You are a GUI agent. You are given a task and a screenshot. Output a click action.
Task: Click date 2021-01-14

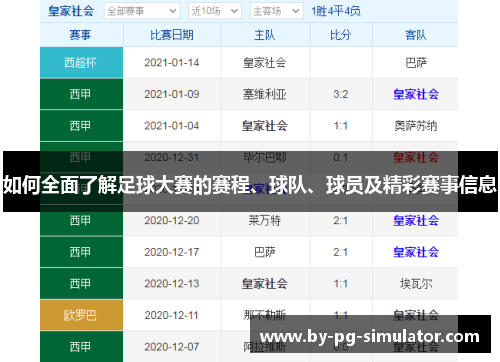pyautogui.click(x=172, y=62)
